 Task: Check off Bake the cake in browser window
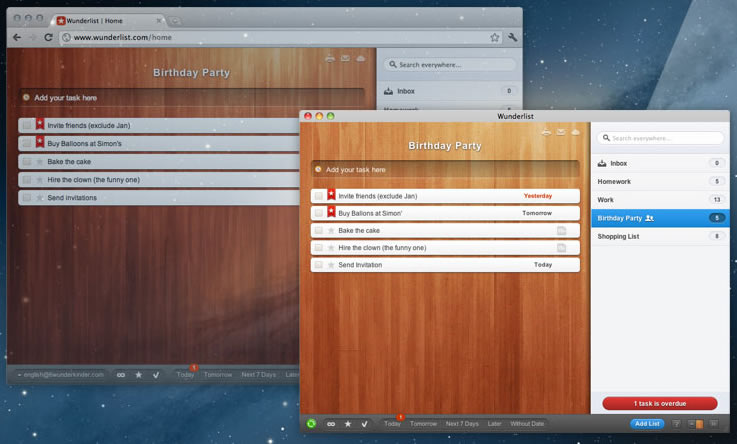27,162
